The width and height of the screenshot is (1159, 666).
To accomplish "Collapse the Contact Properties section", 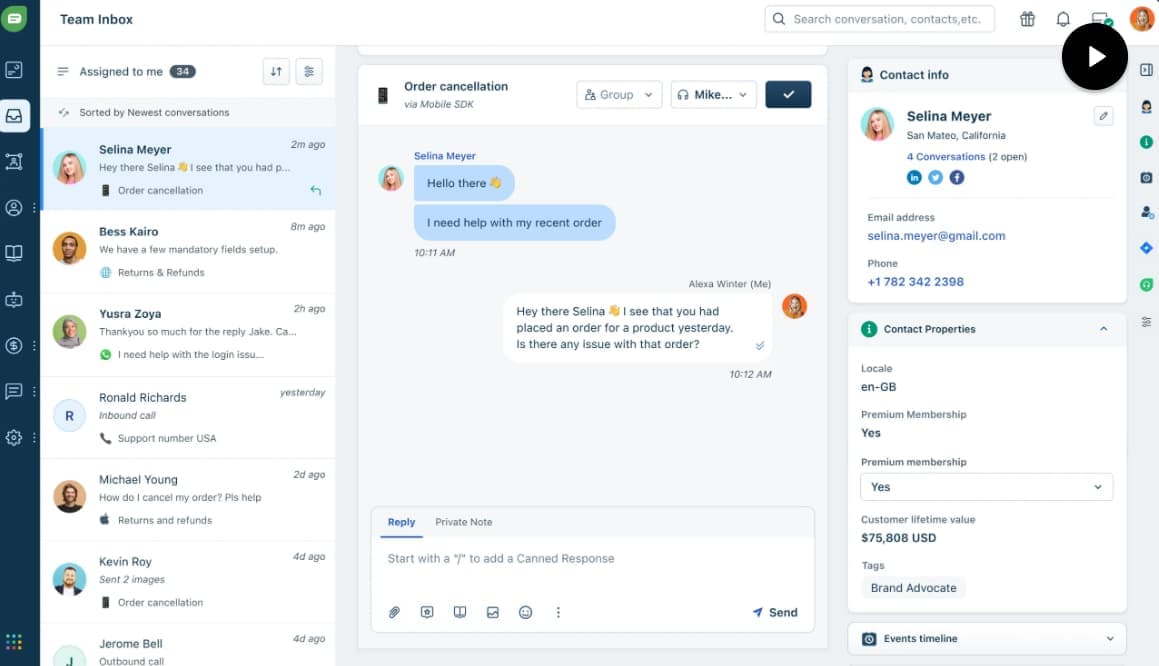I will [1103, 328].
